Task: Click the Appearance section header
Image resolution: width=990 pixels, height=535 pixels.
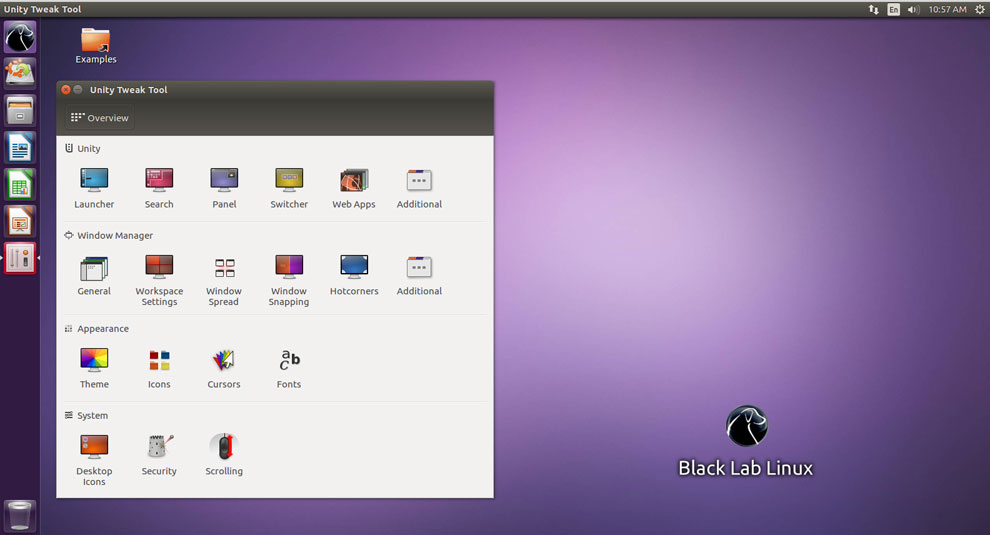Action: pos(97,328)
